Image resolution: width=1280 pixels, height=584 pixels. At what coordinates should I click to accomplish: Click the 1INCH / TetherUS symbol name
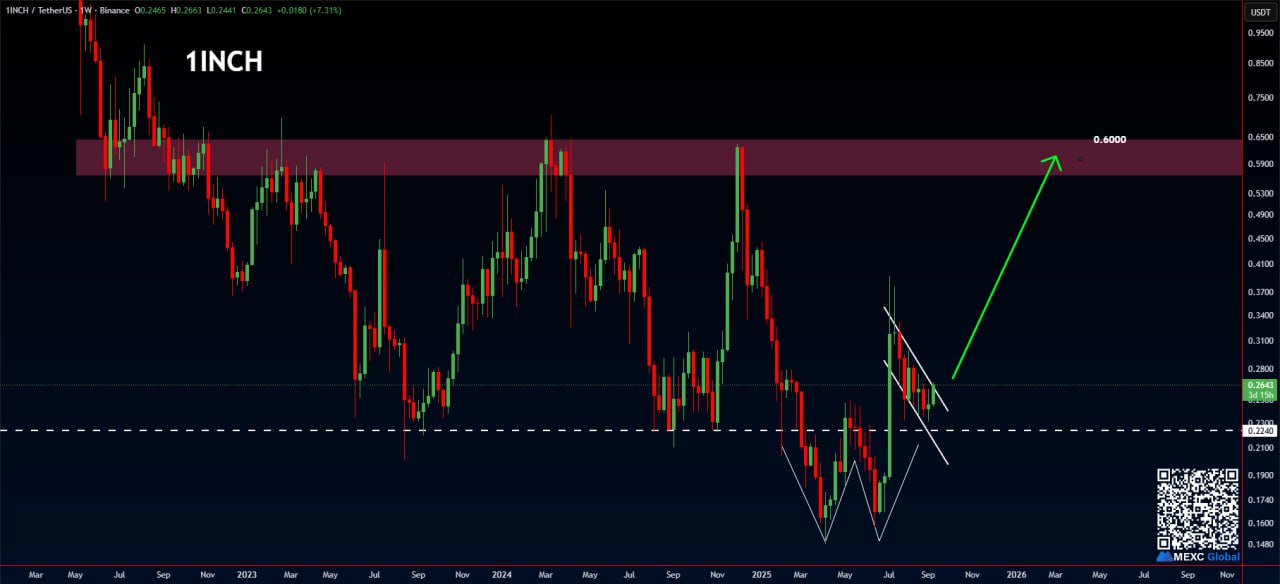click(37, 11)
